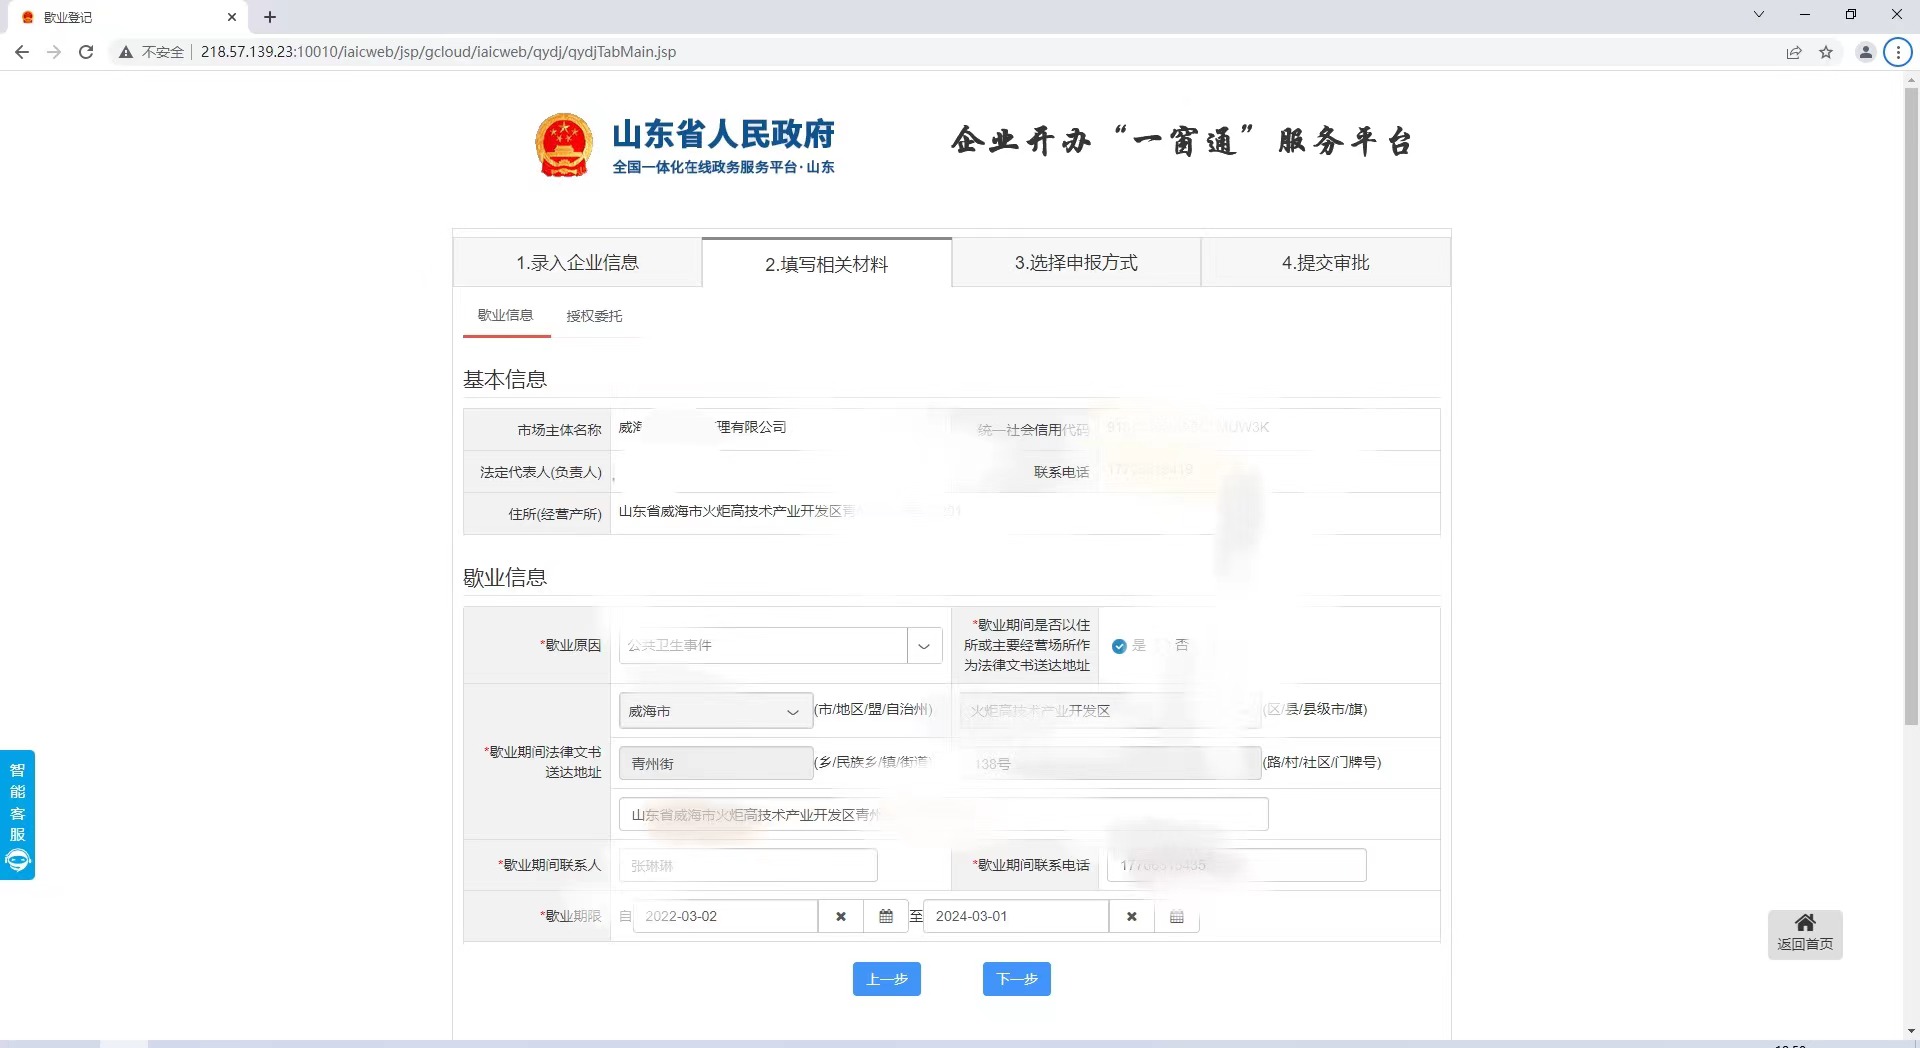Open the browser share icon

1794,52
